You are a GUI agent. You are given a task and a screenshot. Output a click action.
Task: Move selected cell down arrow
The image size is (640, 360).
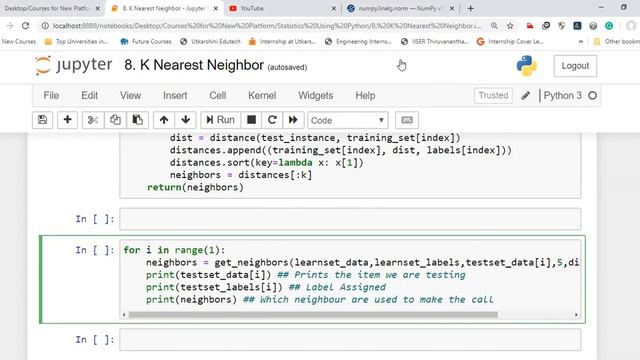click(186, 120)
